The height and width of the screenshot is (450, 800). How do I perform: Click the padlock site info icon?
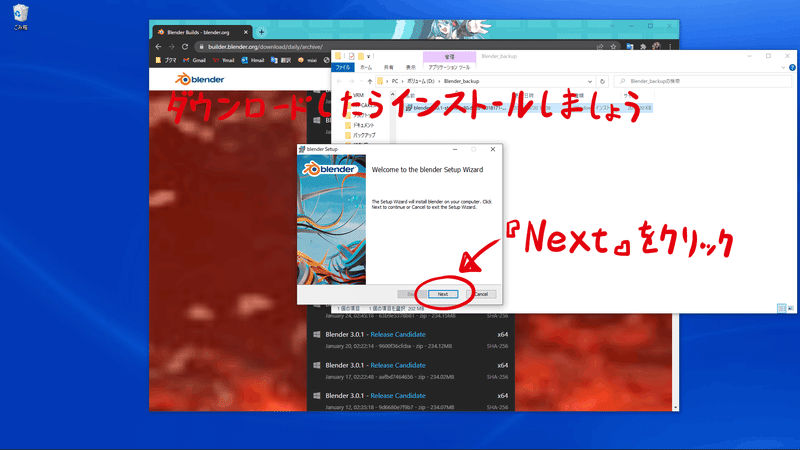pyautogui.click(x=202, y=46)
